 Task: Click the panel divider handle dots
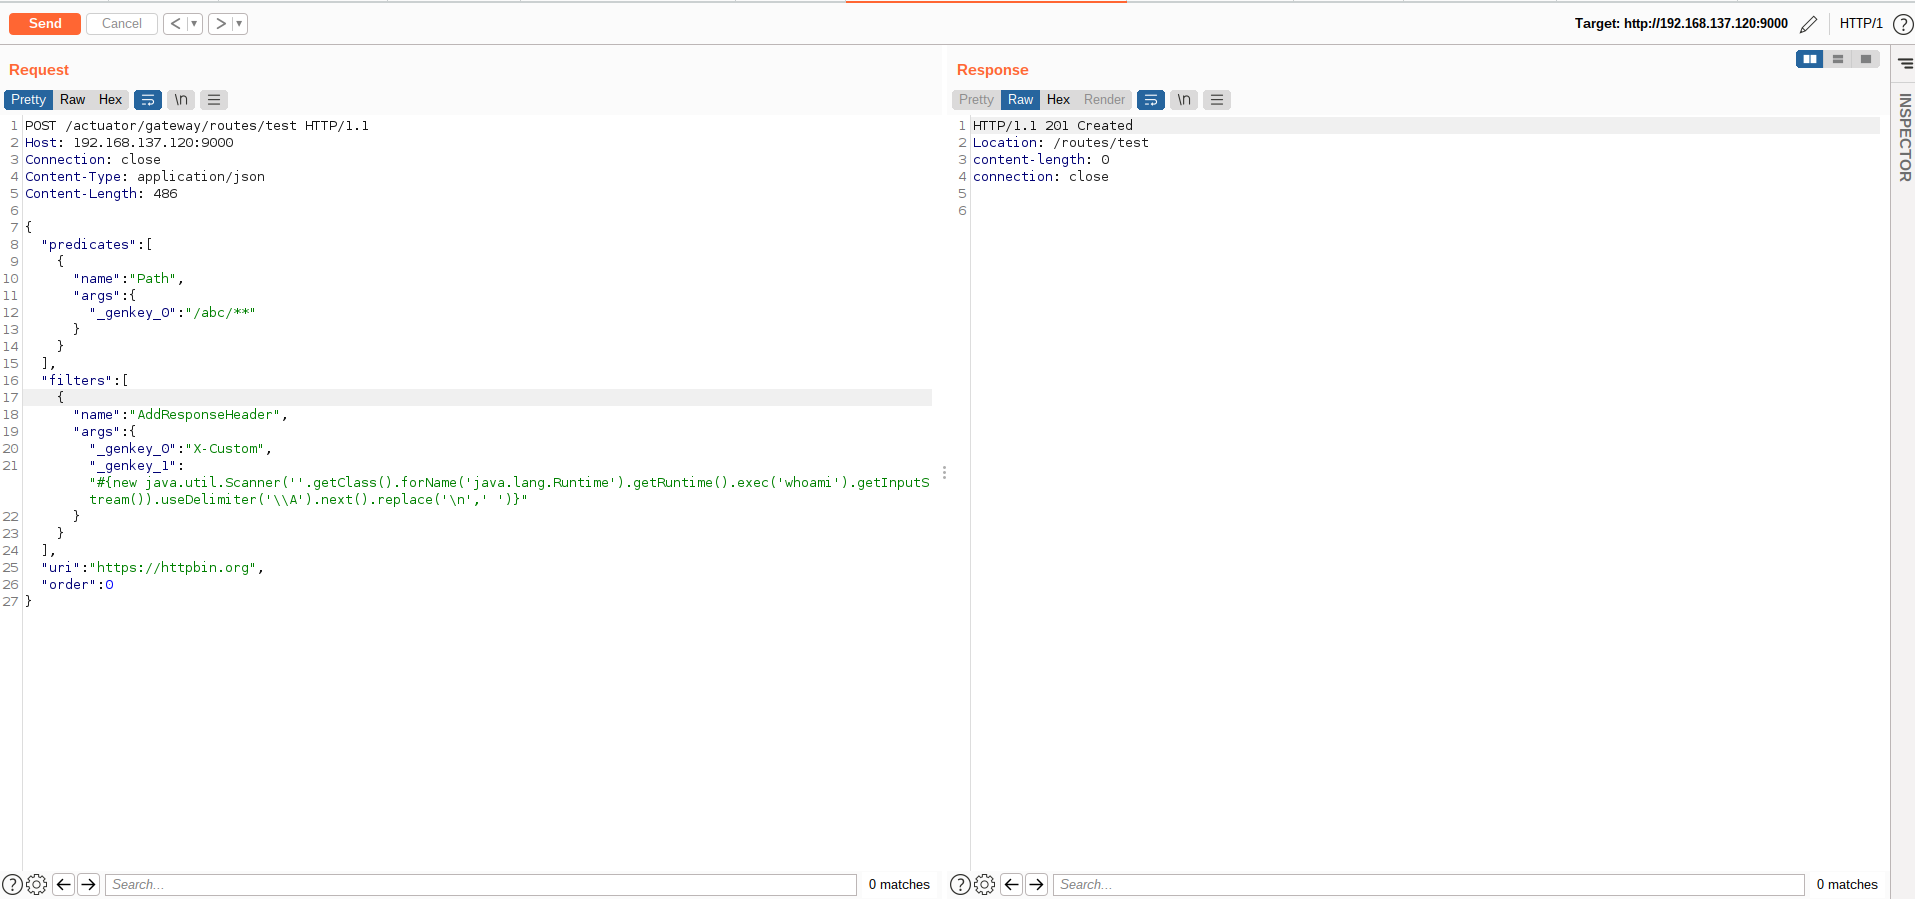[x=944, y=473]
